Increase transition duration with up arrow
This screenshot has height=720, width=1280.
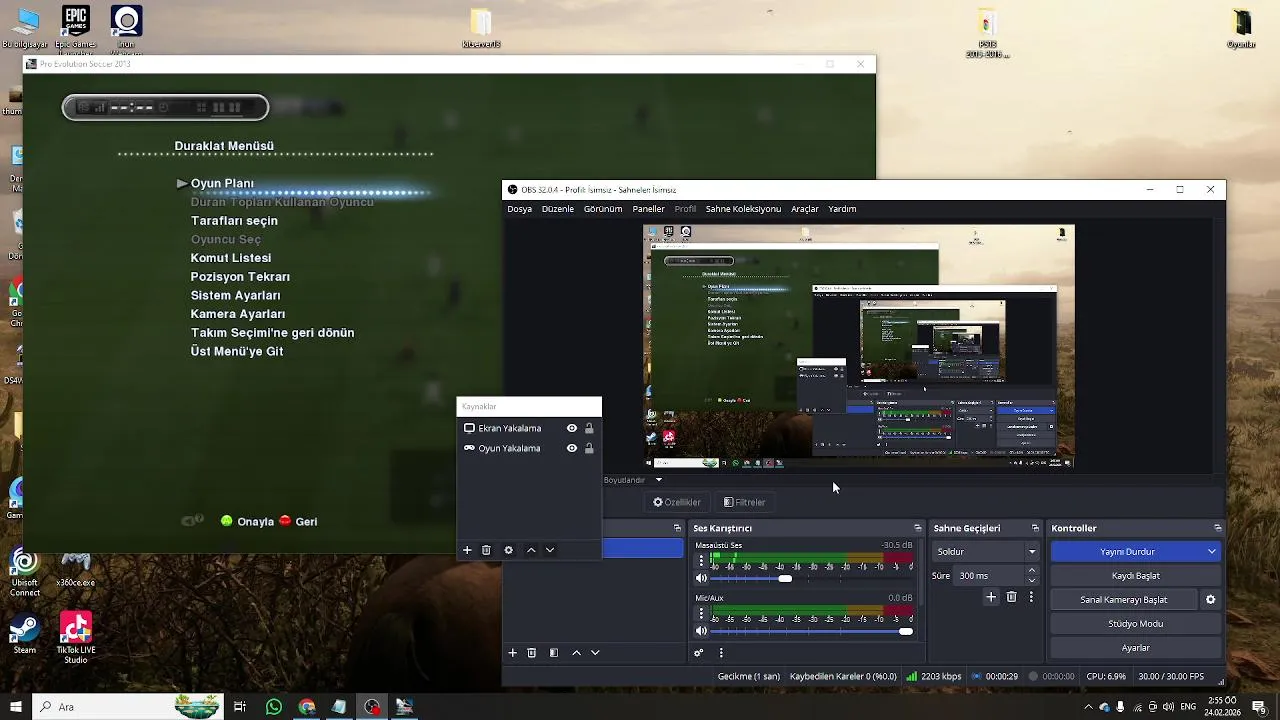[1032, 571]
